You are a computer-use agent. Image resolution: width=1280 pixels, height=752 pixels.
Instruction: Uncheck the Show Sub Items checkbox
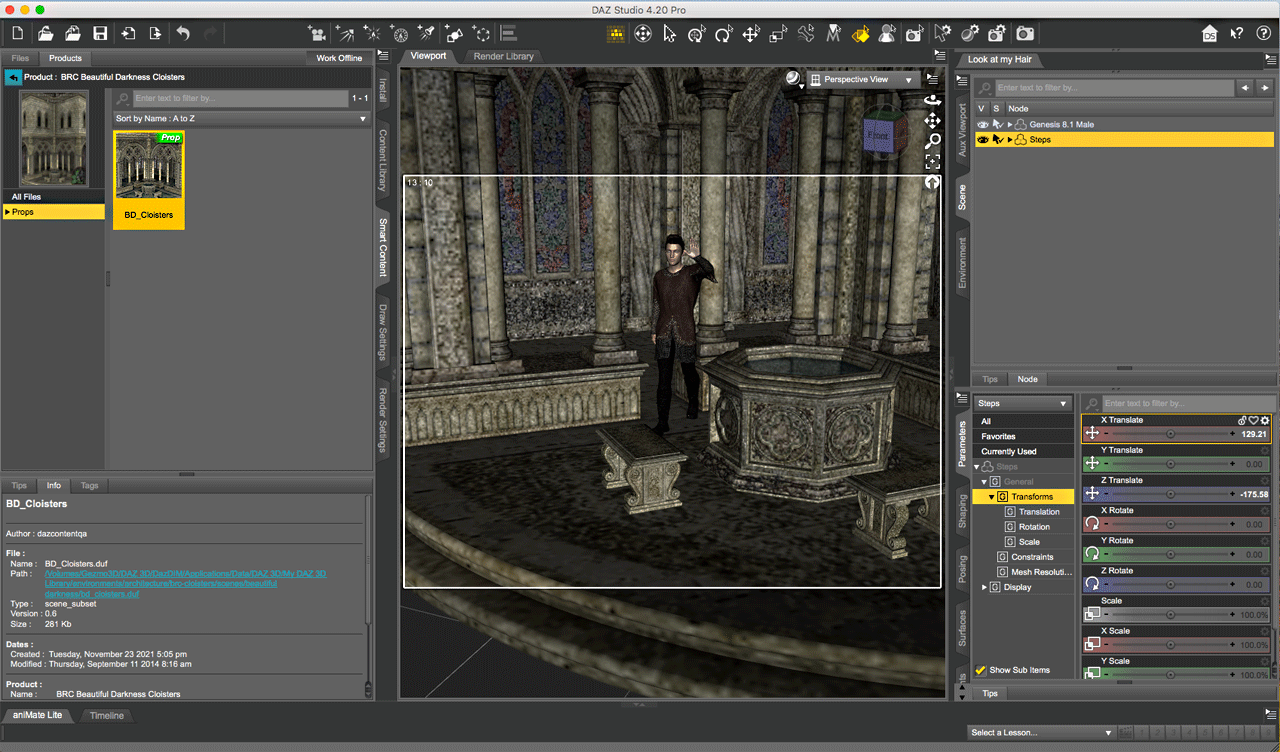(x=978, y=670)
